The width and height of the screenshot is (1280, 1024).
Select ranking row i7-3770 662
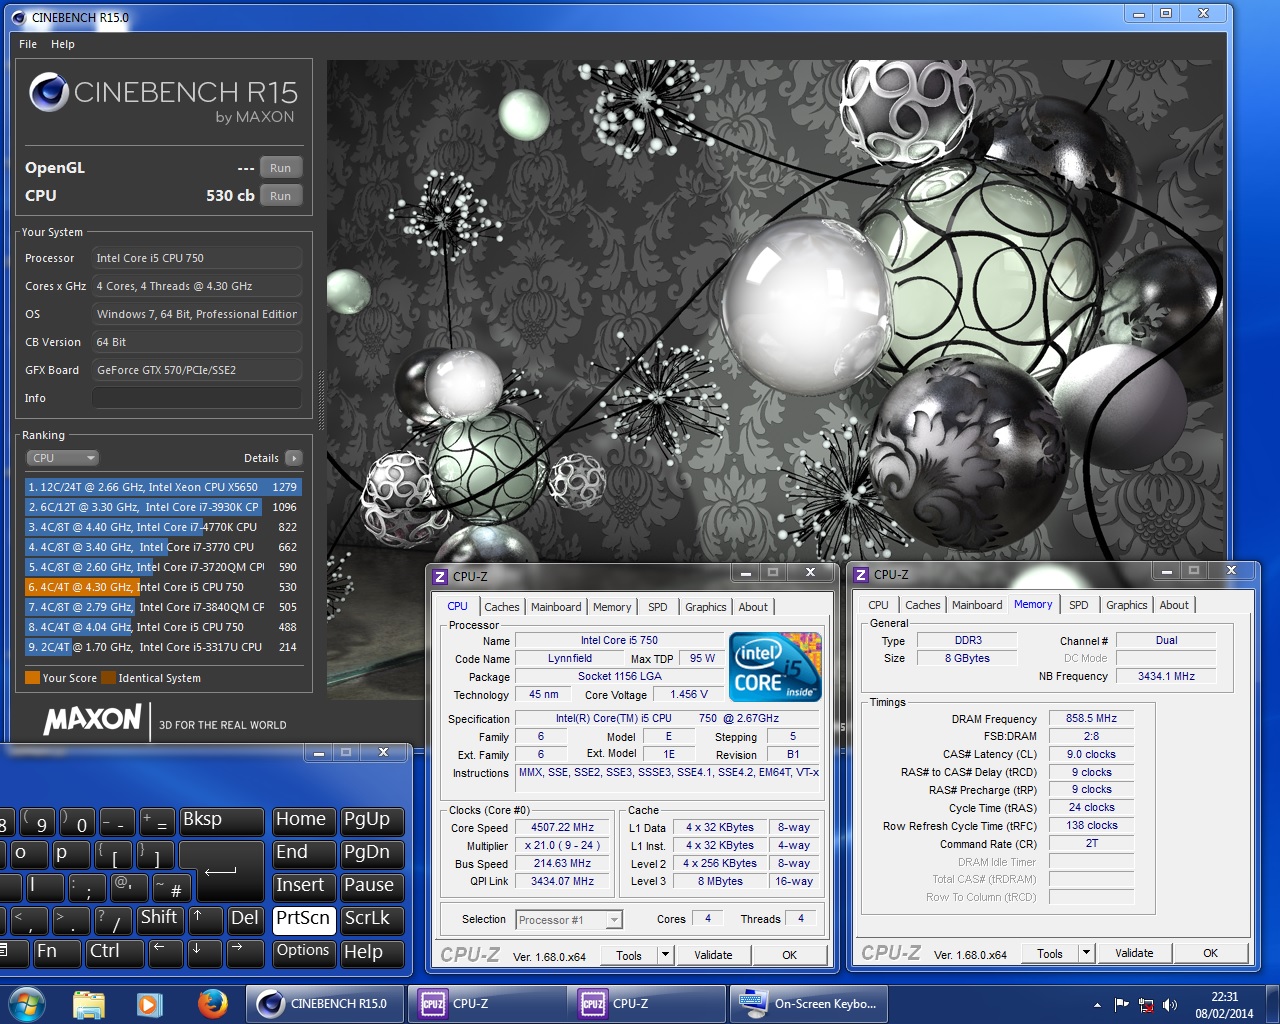click(x=163, y=547)
